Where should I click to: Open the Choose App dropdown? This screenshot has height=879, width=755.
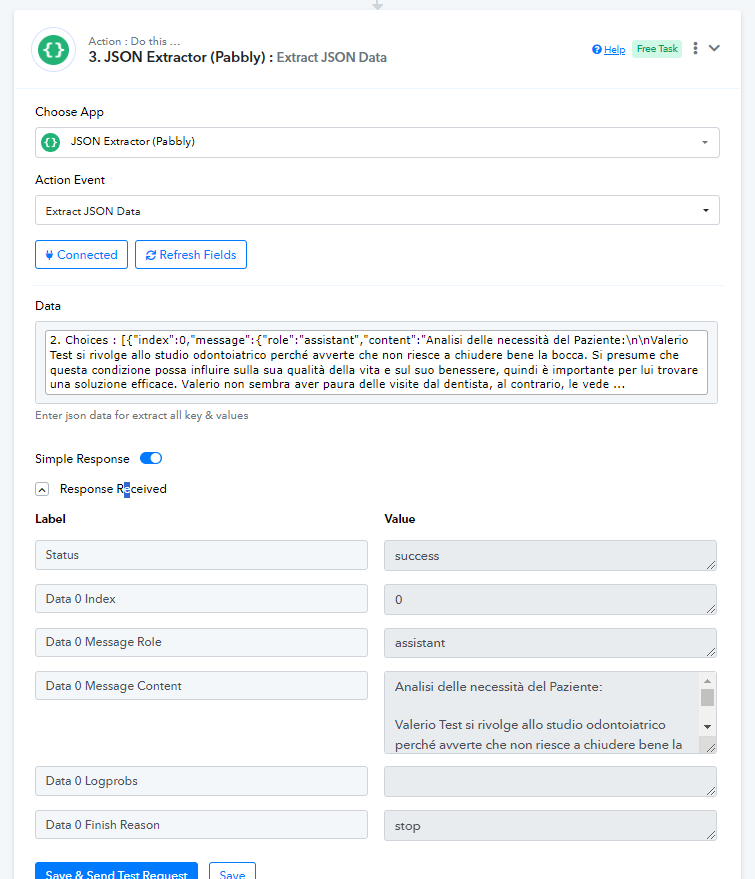click(377, 142)
